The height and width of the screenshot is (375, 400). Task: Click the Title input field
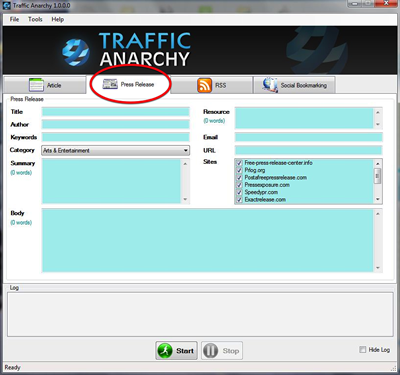(x=116, y=112)
